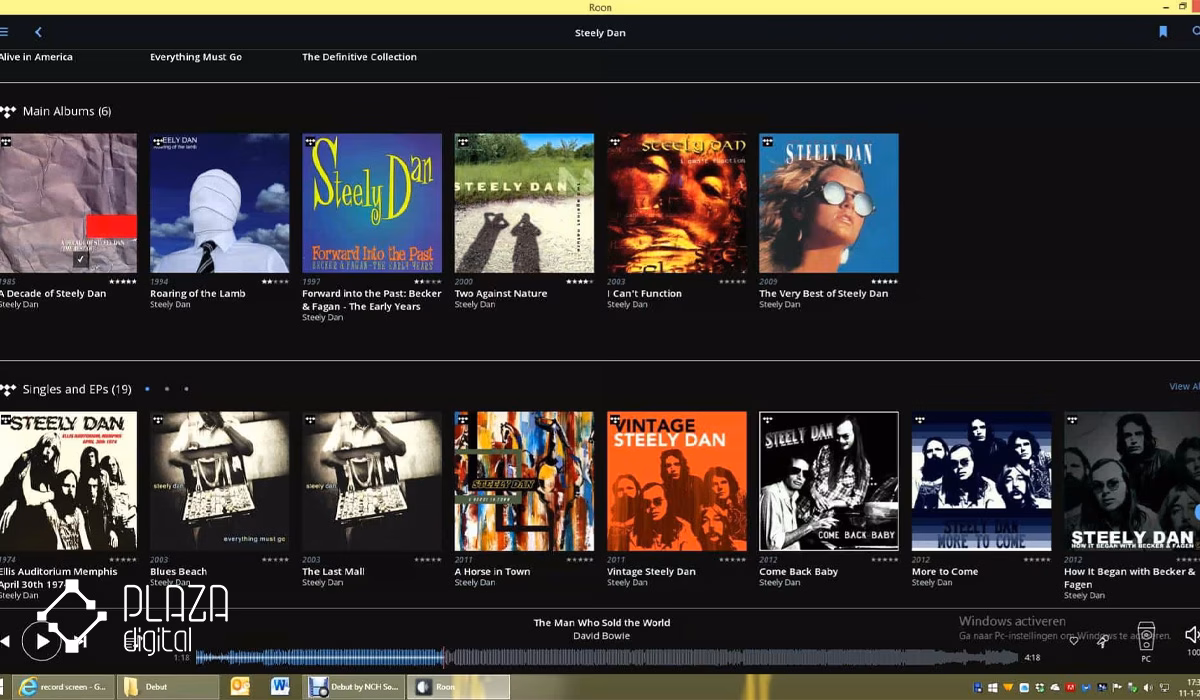Click the now-playing title The Man Who Sold the World

tap(602, 622)
